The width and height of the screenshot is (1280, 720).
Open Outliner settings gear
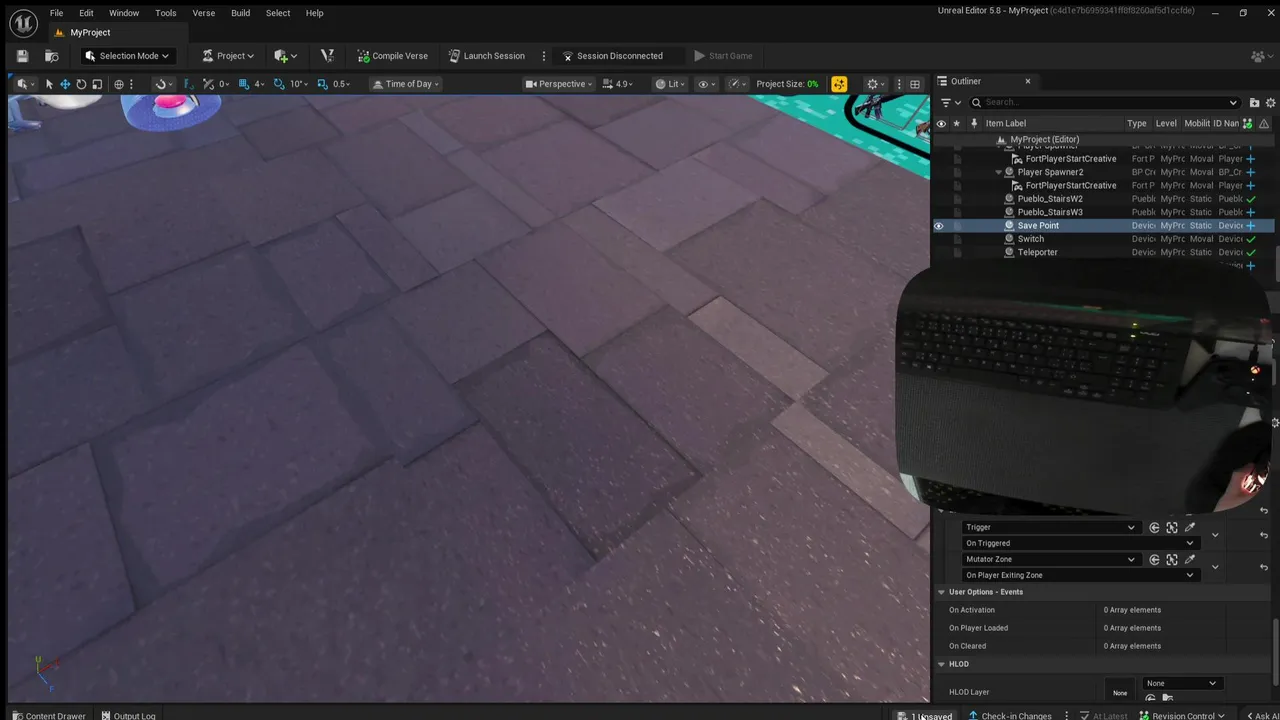(1271, 102)
